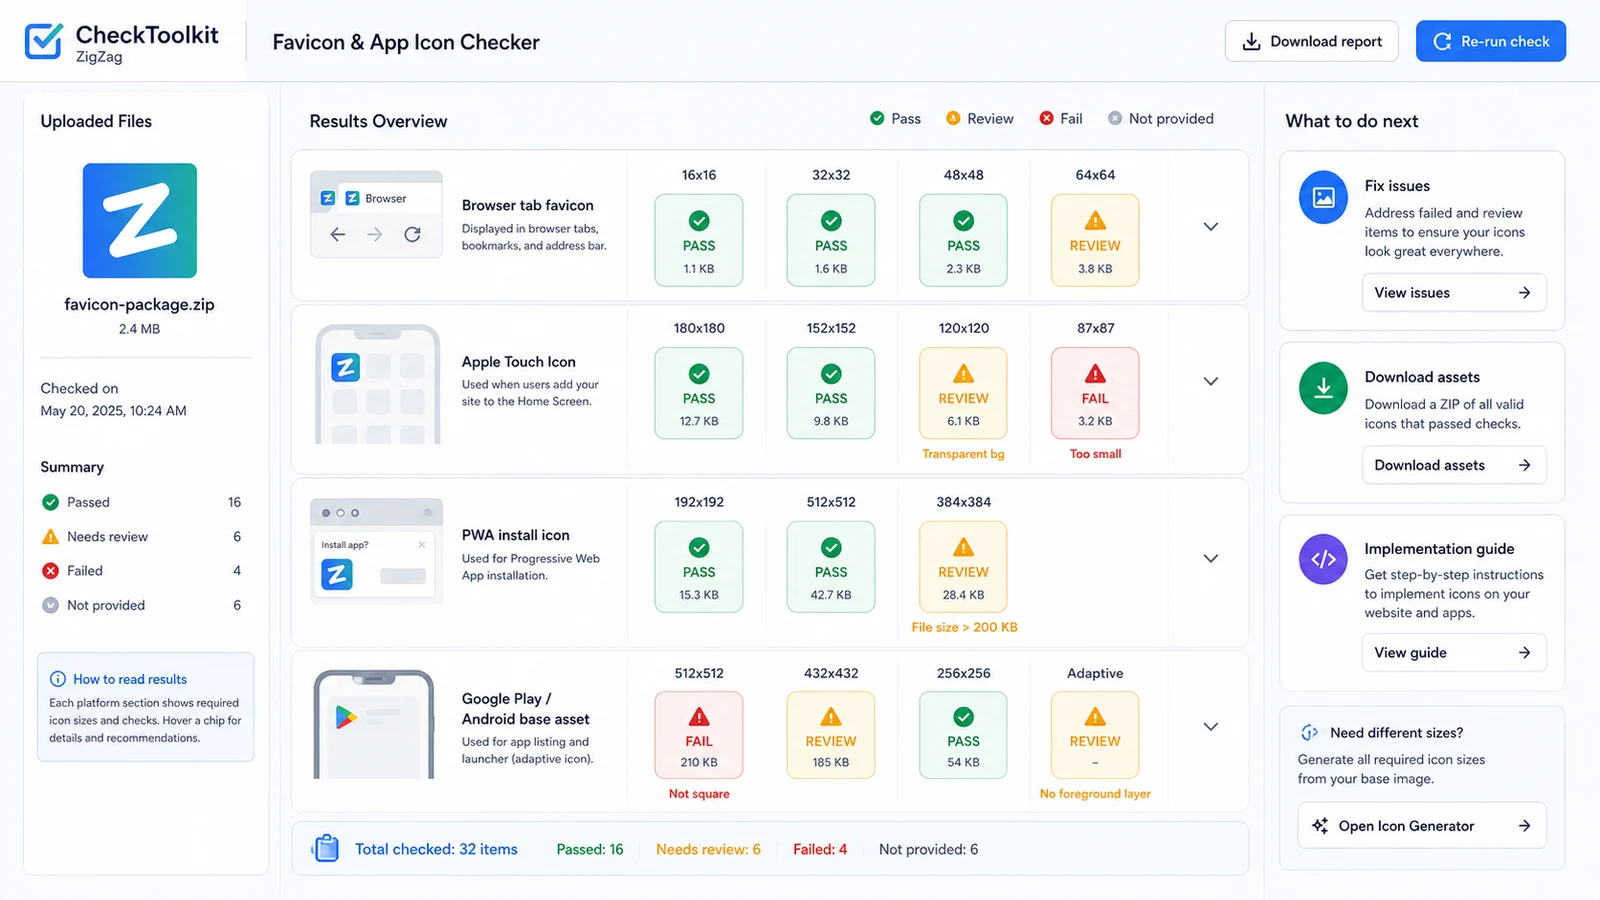
Task: Click the PWA 512x512 PASS chip, 42.7 KB
Action: pyautogui.click(x=831, y=567)
